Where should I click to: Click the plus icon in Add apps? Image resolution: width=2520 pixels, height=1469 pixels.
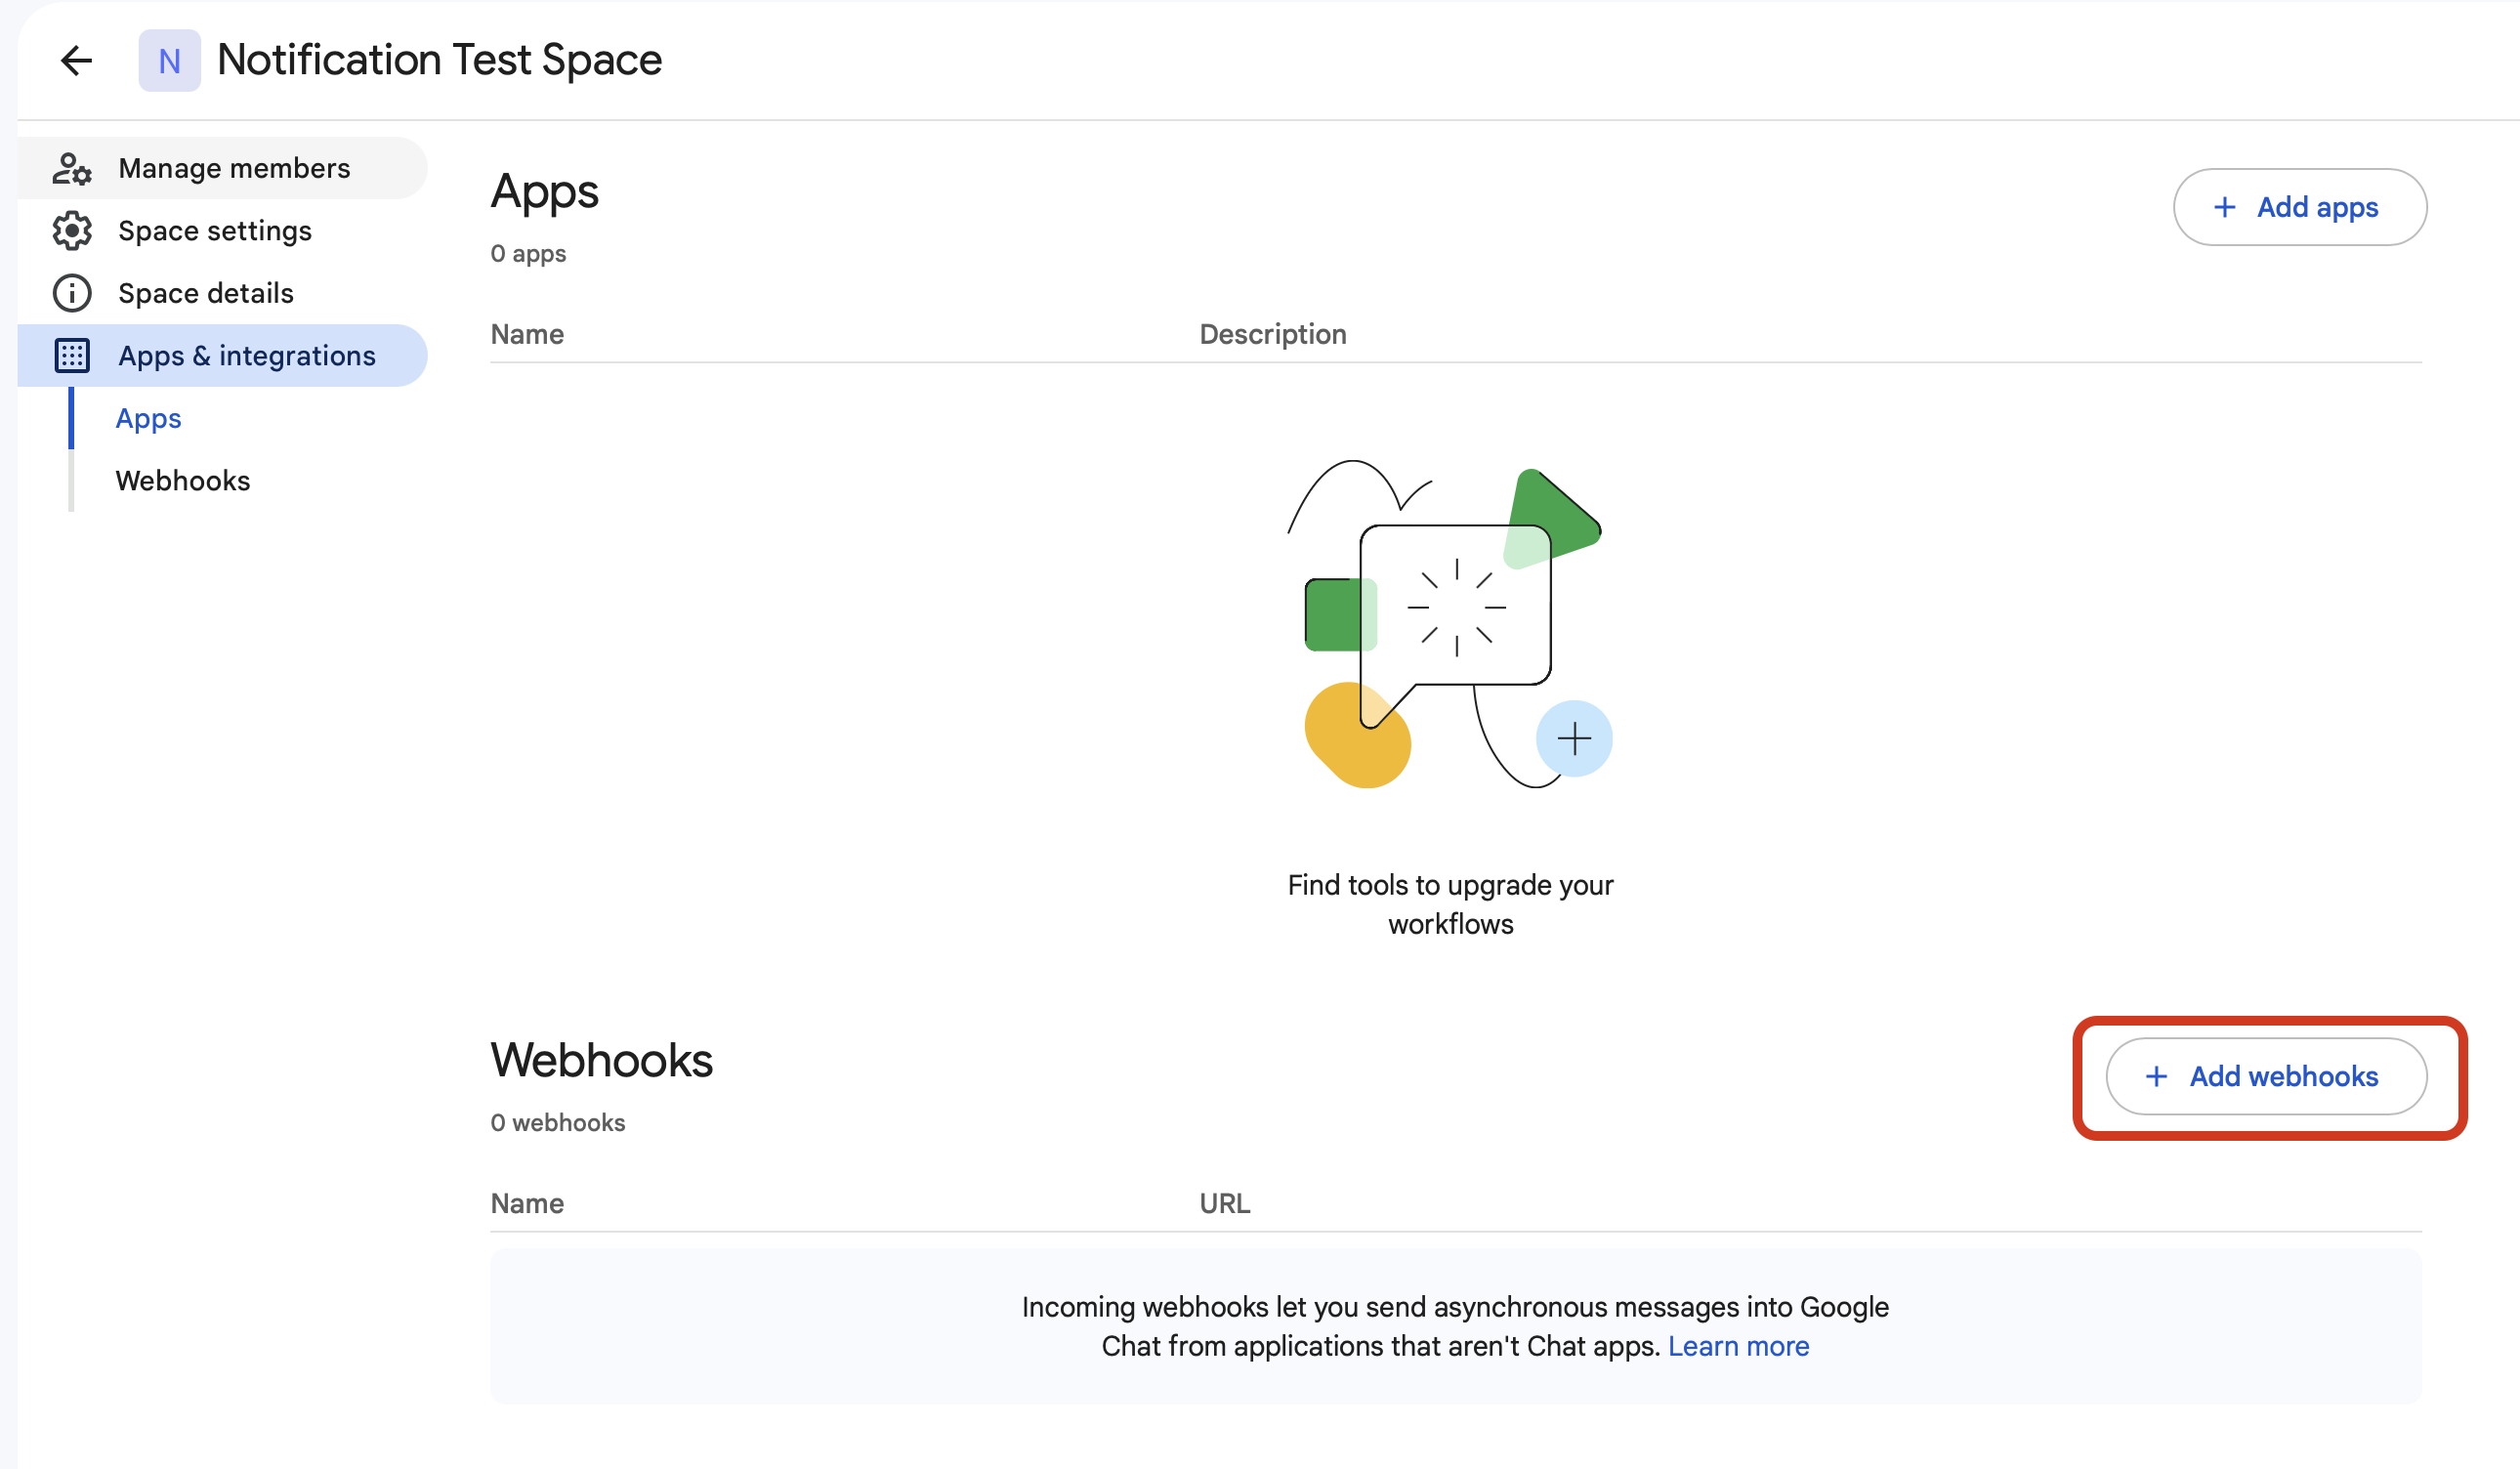(x=2224, y=207)
